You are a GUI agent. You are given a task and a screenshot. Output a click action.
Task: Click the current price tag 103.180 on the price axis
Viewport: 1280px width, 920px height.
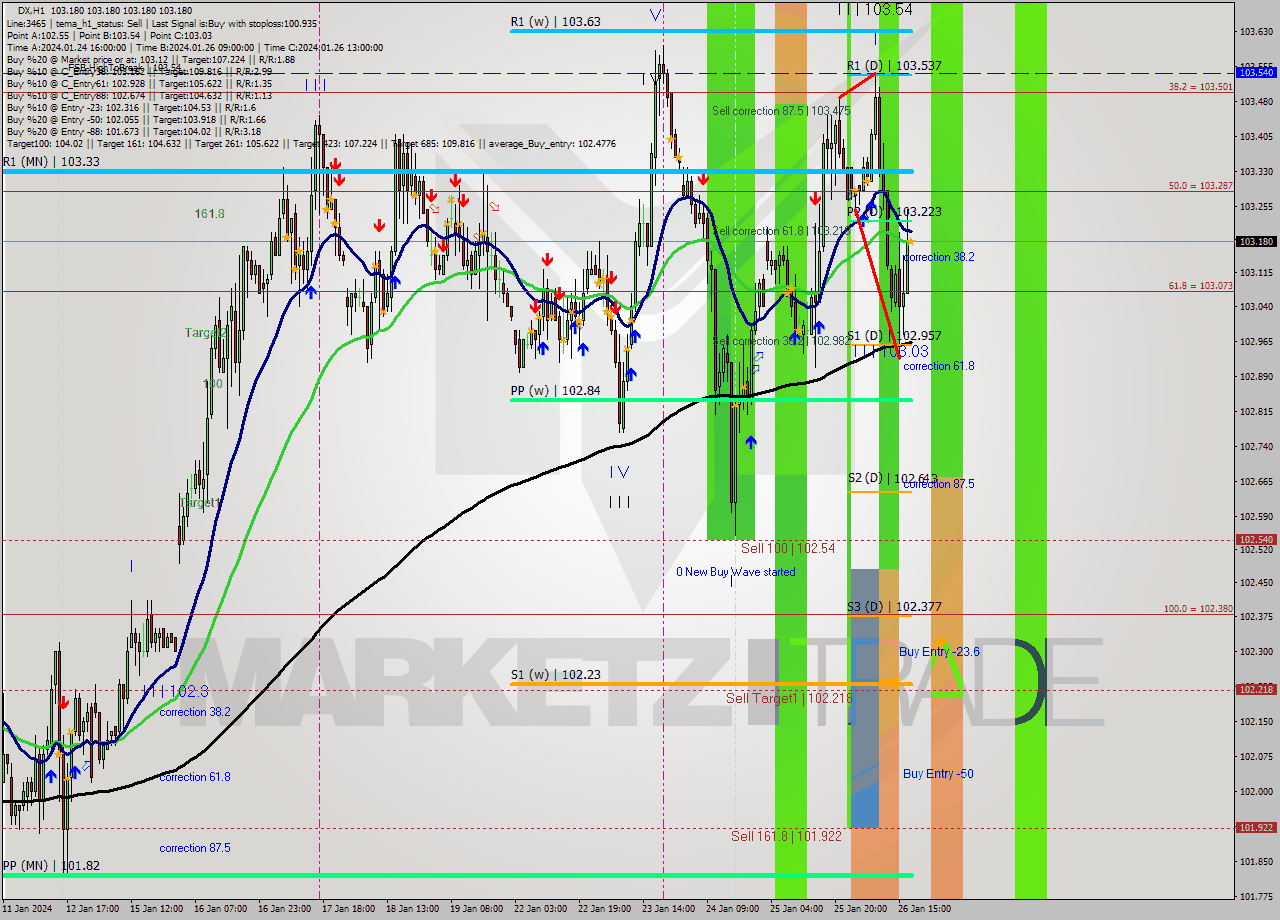pos(1256,241)
